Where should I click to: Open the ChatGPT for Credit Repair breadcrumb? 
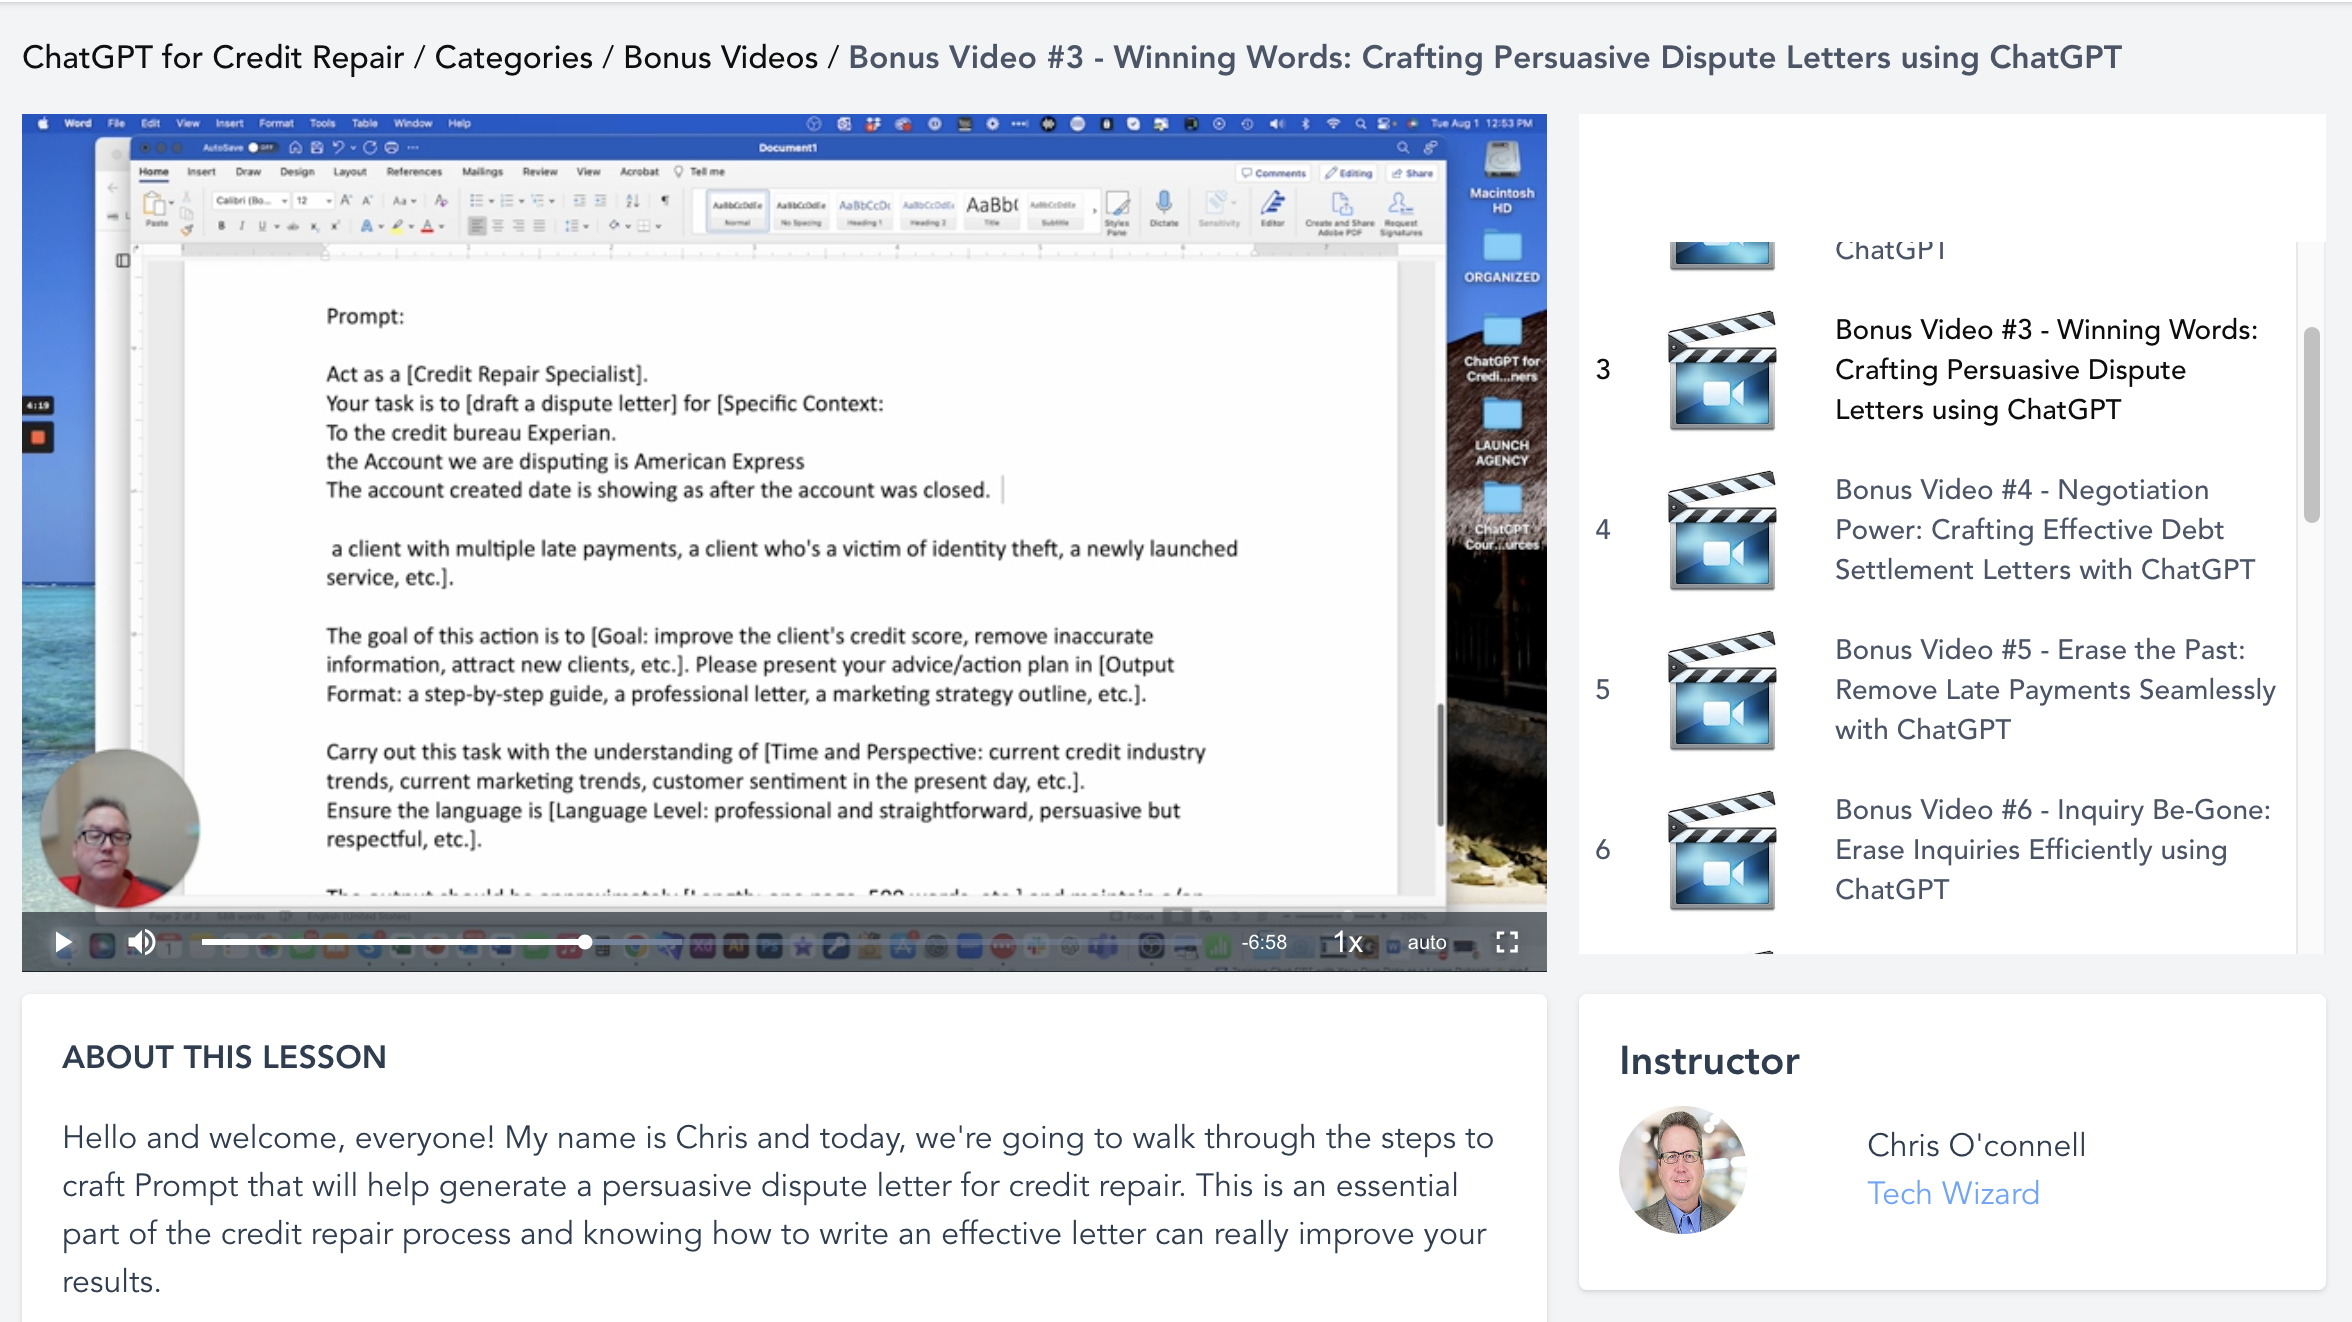tap(213, 57)
